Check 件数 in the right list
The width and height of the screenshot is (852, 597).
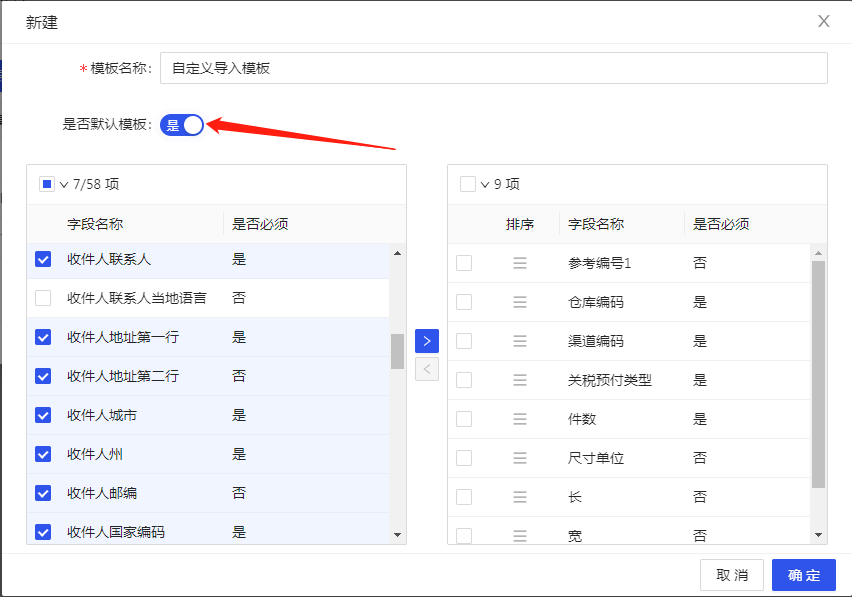click(x=464, y=419)
